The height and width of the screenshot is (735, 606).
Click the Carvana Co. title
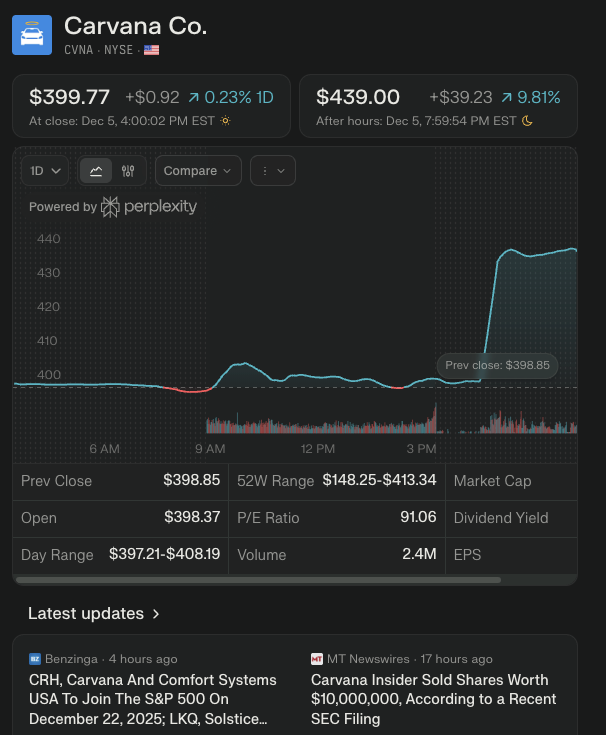tap(135, 26)
